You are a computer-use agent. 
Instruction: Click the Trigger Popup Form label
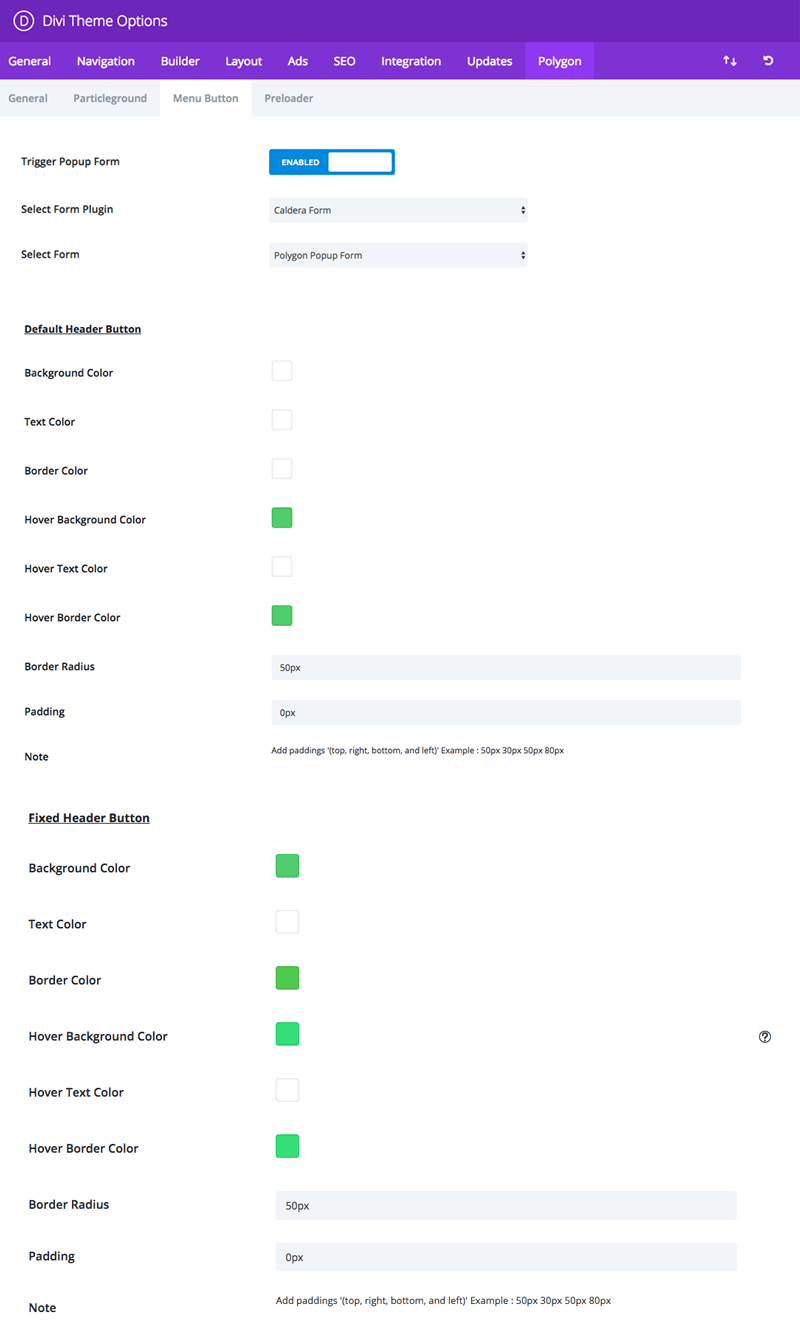(x=70, y=162)
